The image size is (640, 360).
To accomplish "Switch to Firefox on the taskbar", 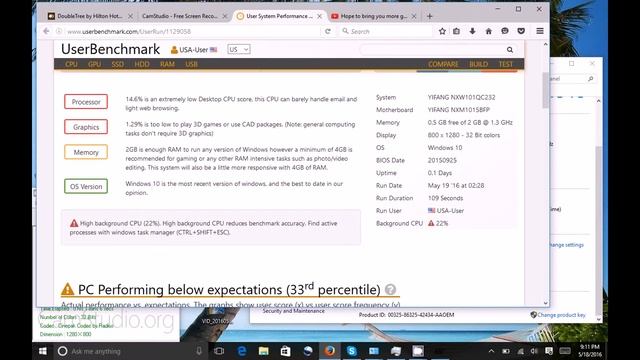I will pos(330,351).
